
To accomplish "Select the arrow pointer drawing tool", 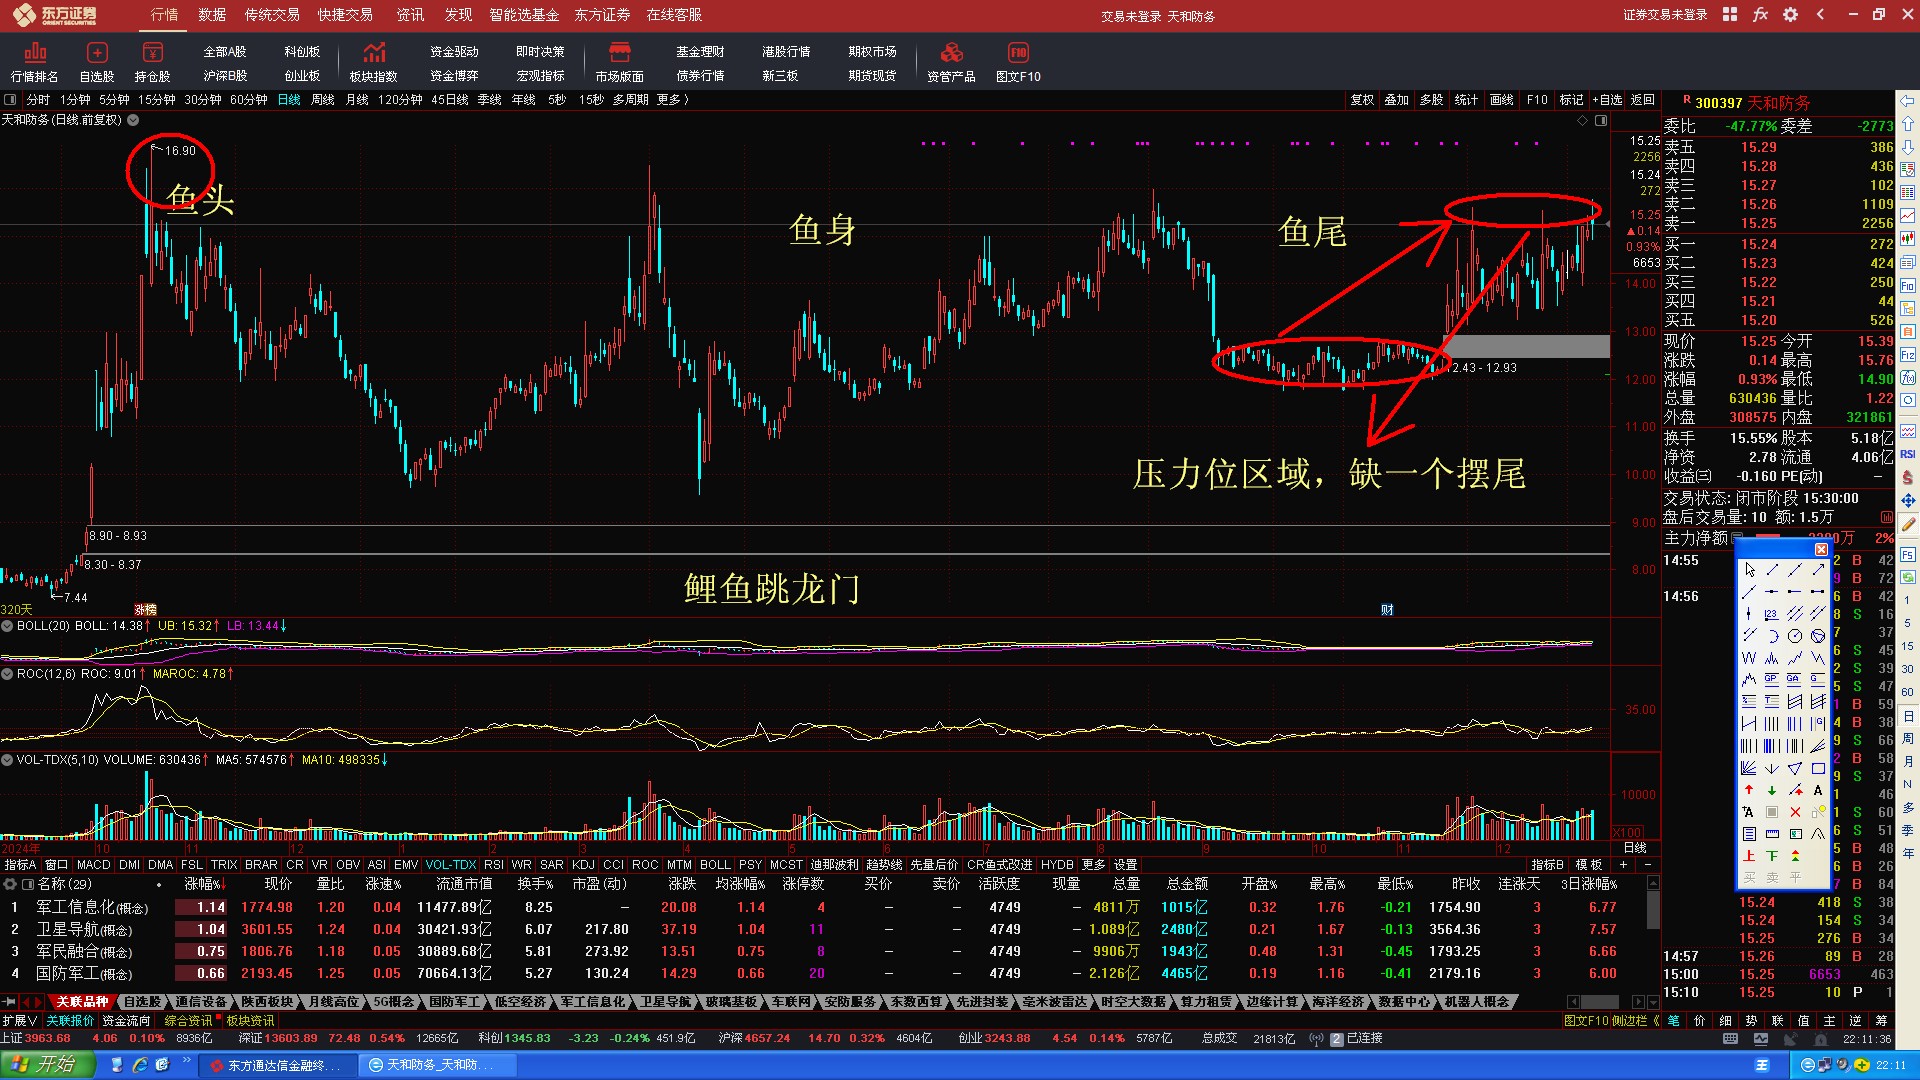I will click(x=1749, y=570).
